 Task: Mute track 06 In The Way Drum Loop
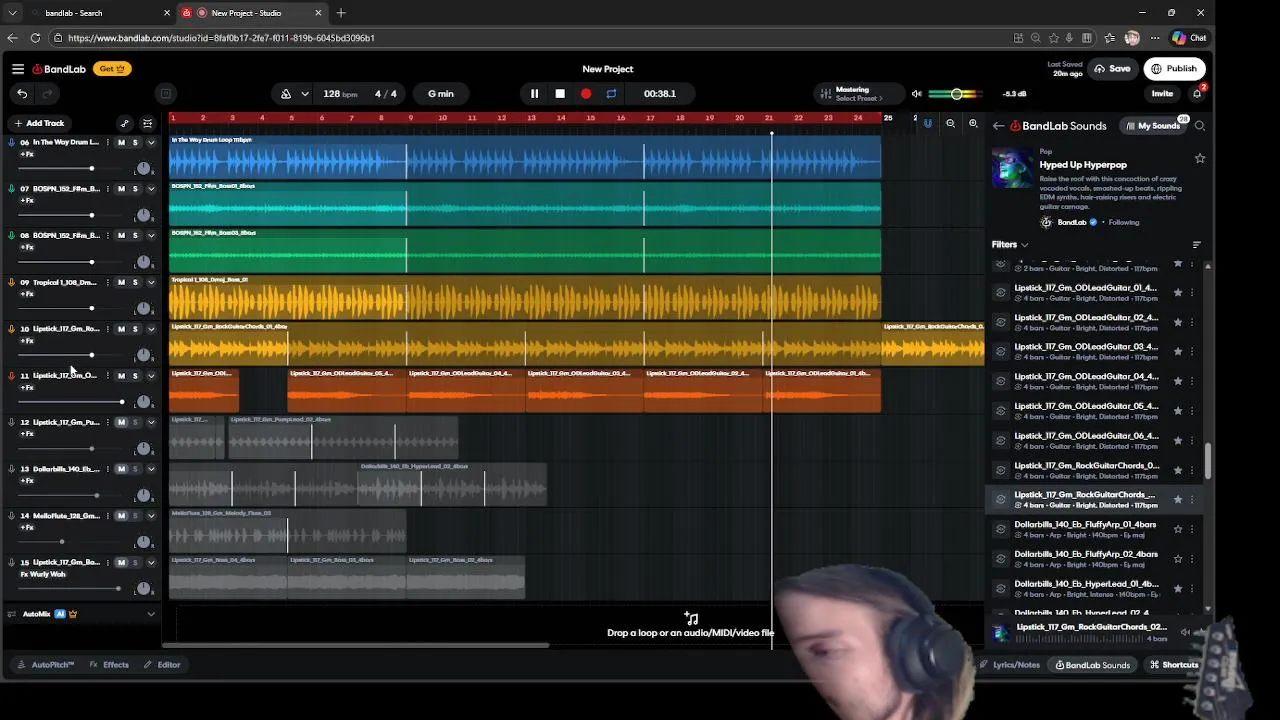122,143
